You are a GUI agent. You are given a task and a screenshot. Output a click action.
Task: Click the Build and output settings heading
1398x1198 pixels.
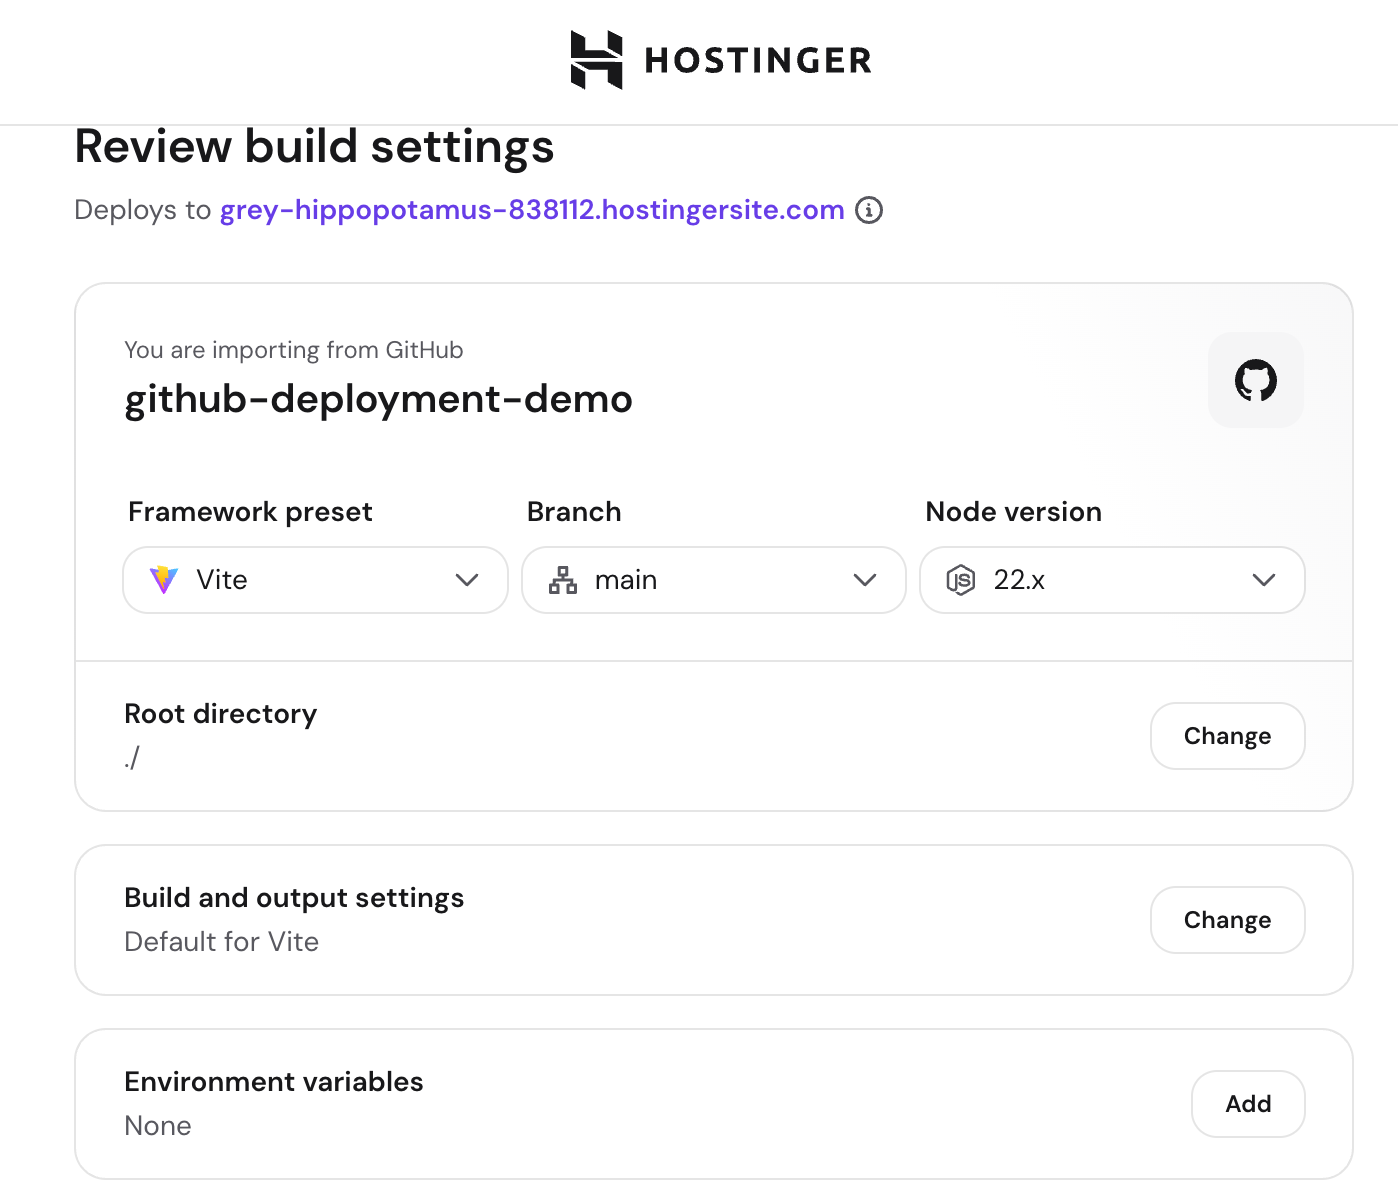tap(294, 898)
